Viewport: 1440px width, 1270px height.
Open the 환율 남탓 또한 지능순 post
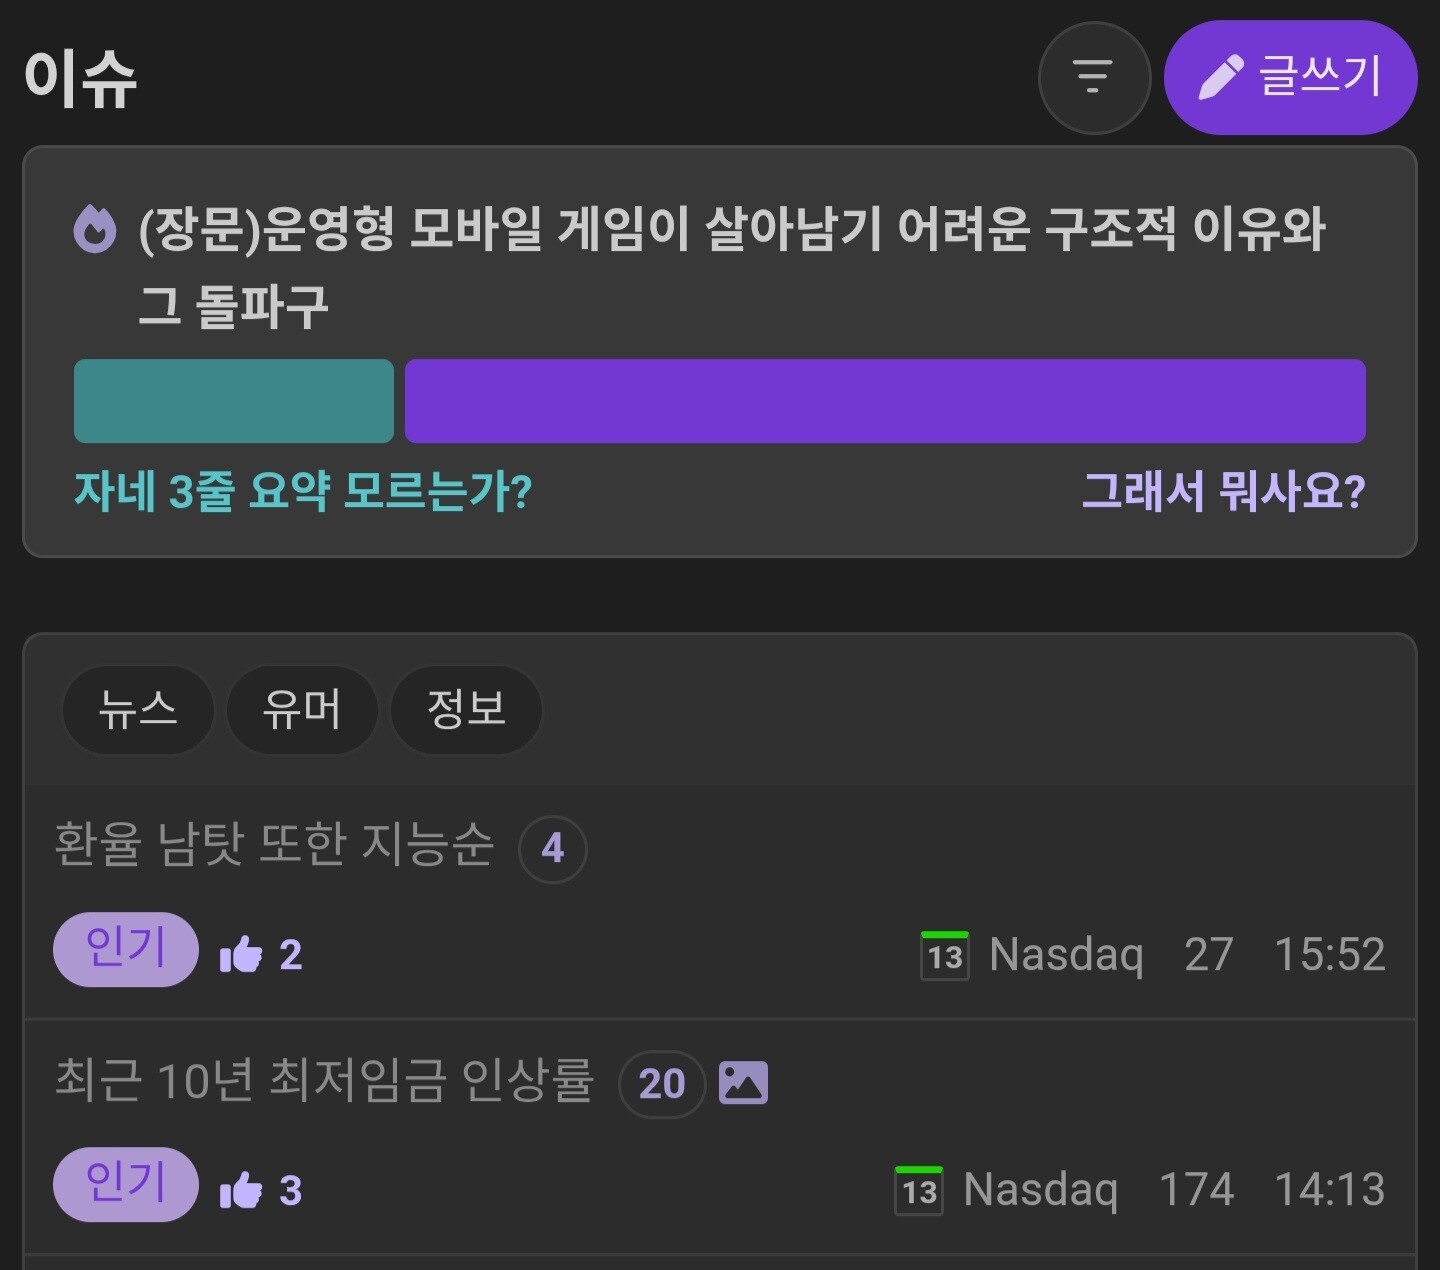pos(274,845)
